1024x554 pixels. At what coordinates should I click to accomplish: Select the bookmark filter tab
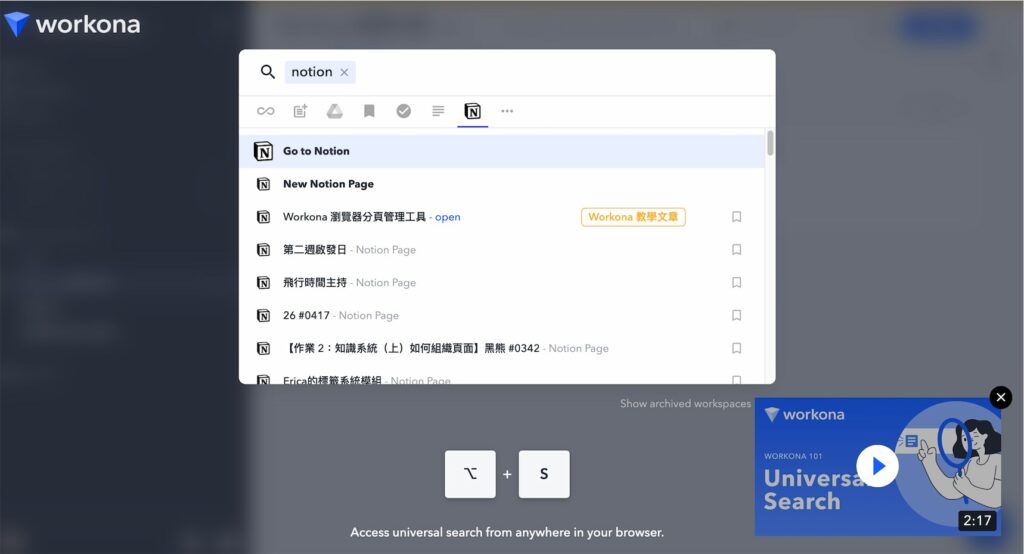click(369, 111)
